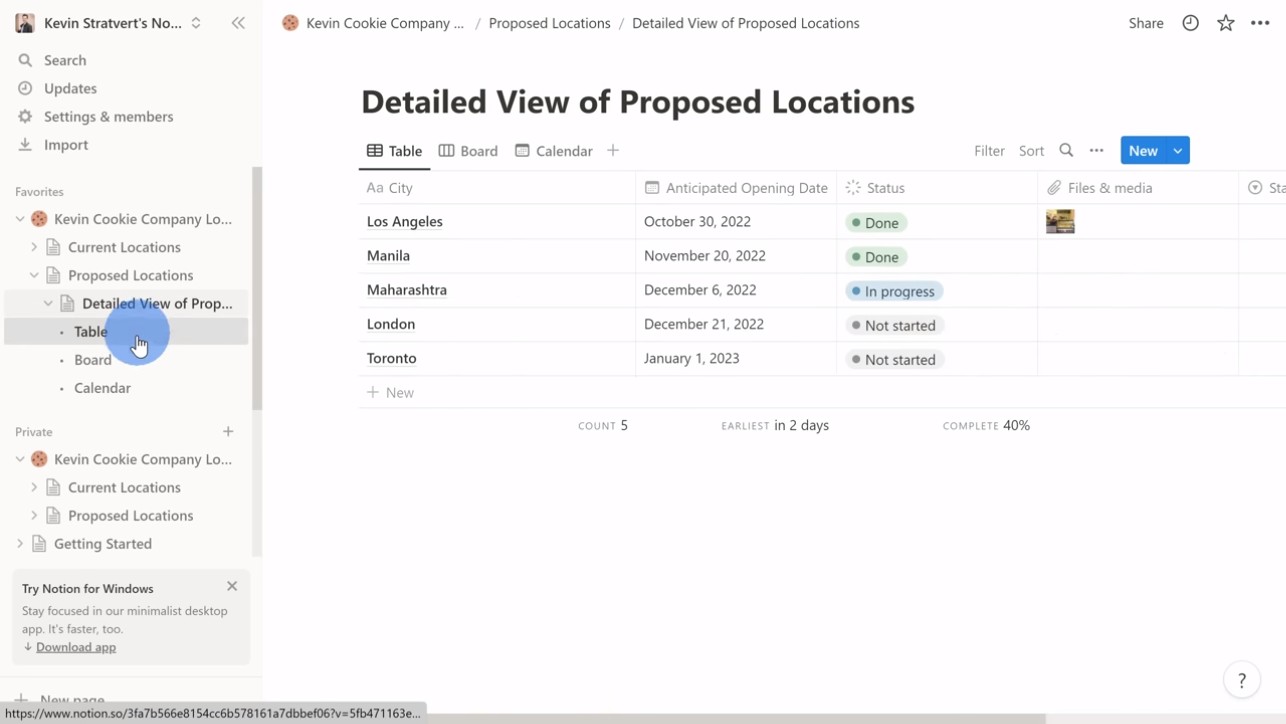The height and width of the screenshot is (724, 1286).
Task: Switch to the Board view tab
Action: (x=468, y=151)
